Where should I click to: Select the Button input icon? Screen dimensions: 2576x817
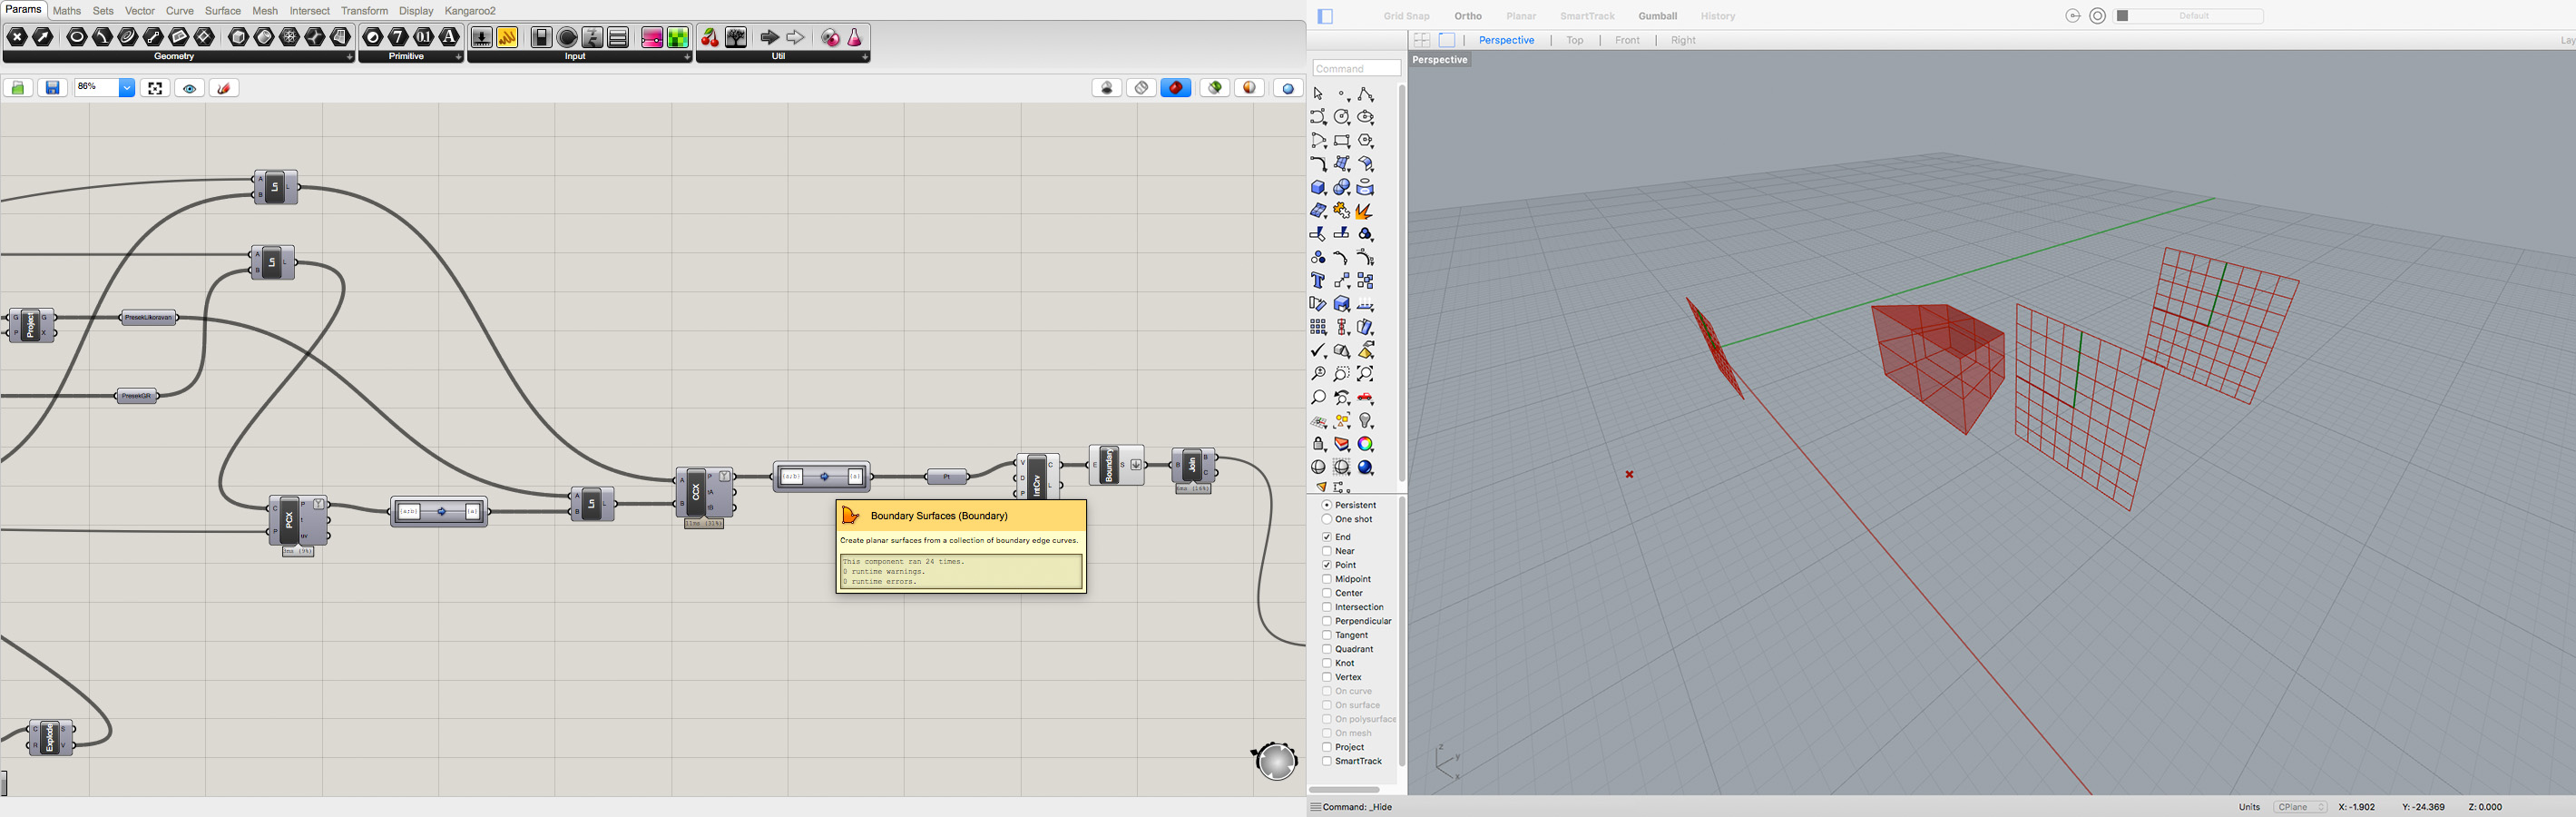567,37
